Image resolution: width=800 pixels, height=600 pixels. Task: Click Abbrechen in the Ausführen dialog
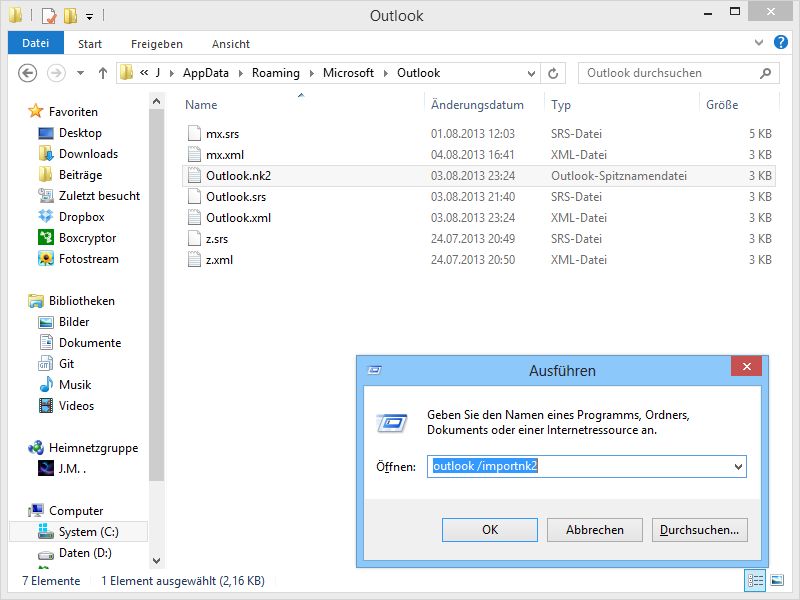(594, 530)
